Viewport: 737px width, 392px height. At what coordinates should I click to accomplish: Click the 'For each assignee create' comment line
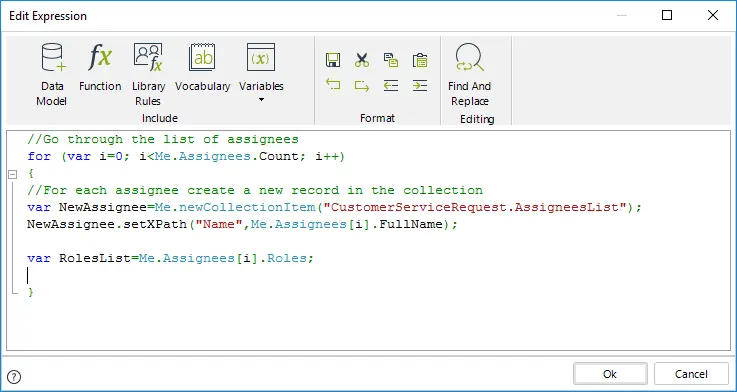(255, 191)
